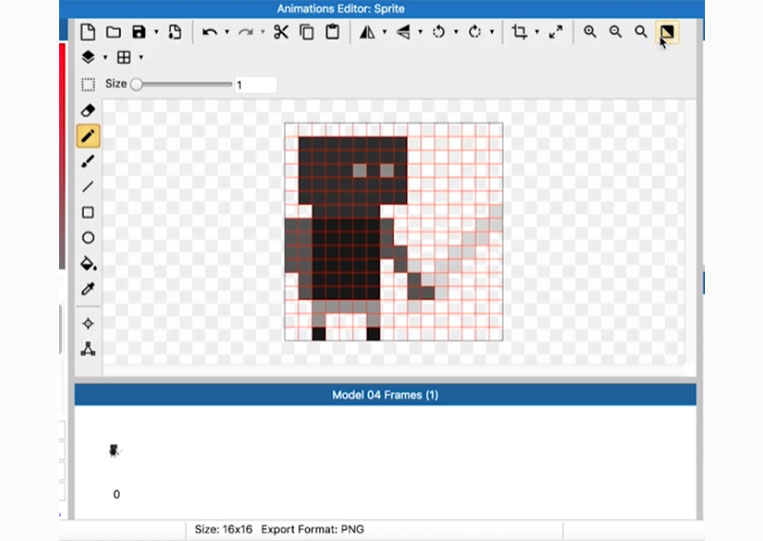
Task: Rotate the sprite clockwise
Action: (x=474, y=32)
